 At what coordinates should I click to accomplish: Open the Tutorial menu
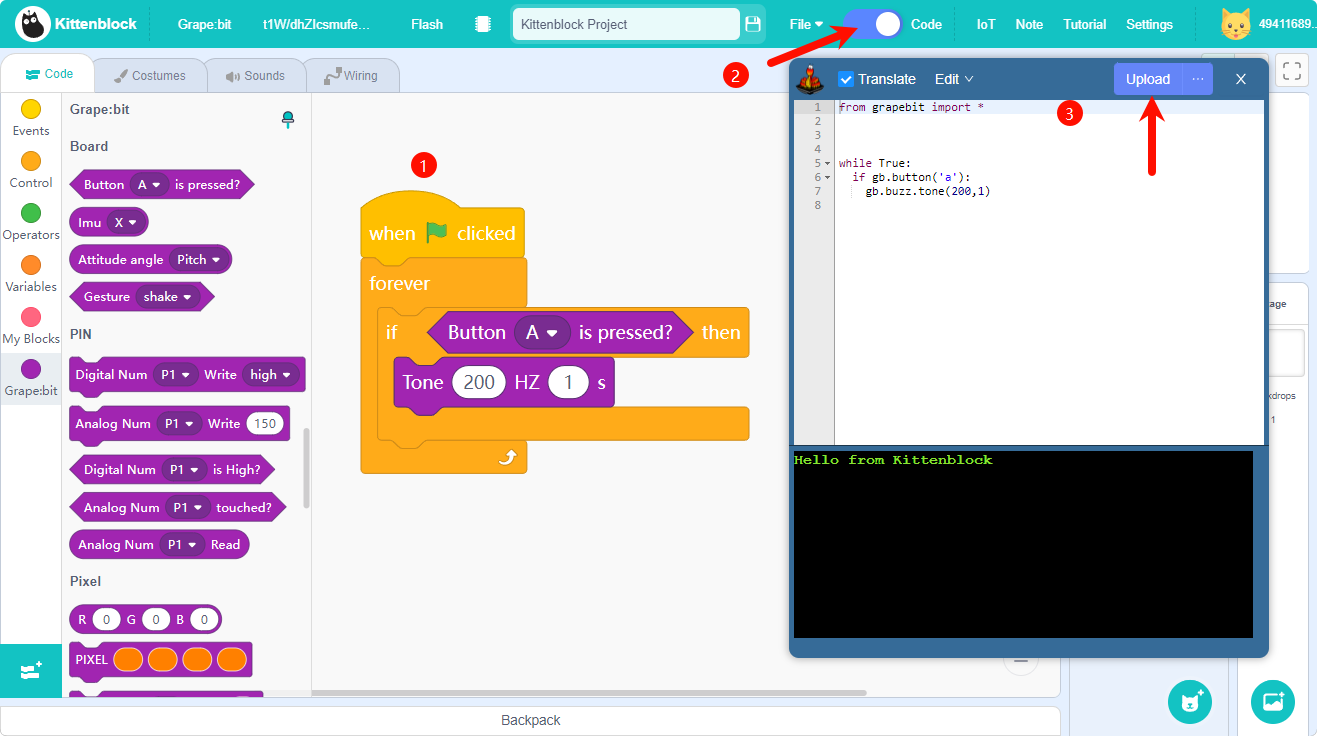[x=1084, y=24]
